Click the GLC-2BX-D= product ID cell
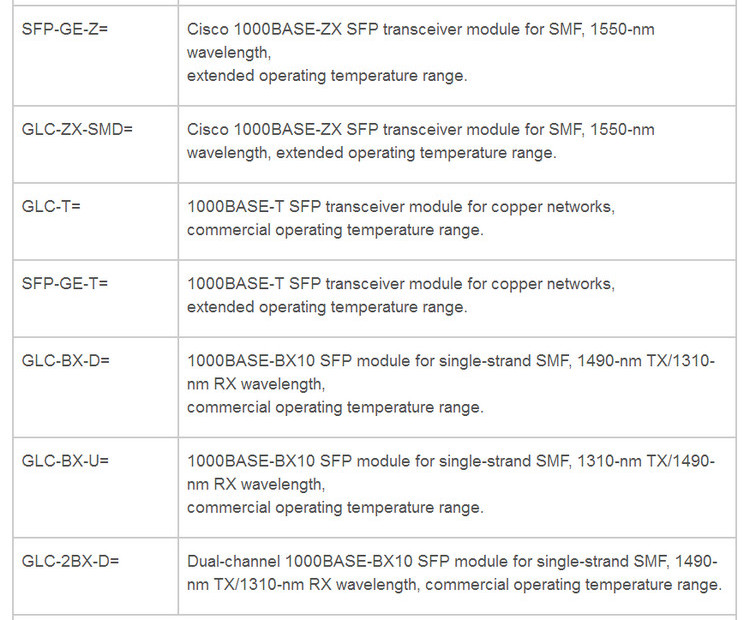750x620 pixels. click(70, 561)
